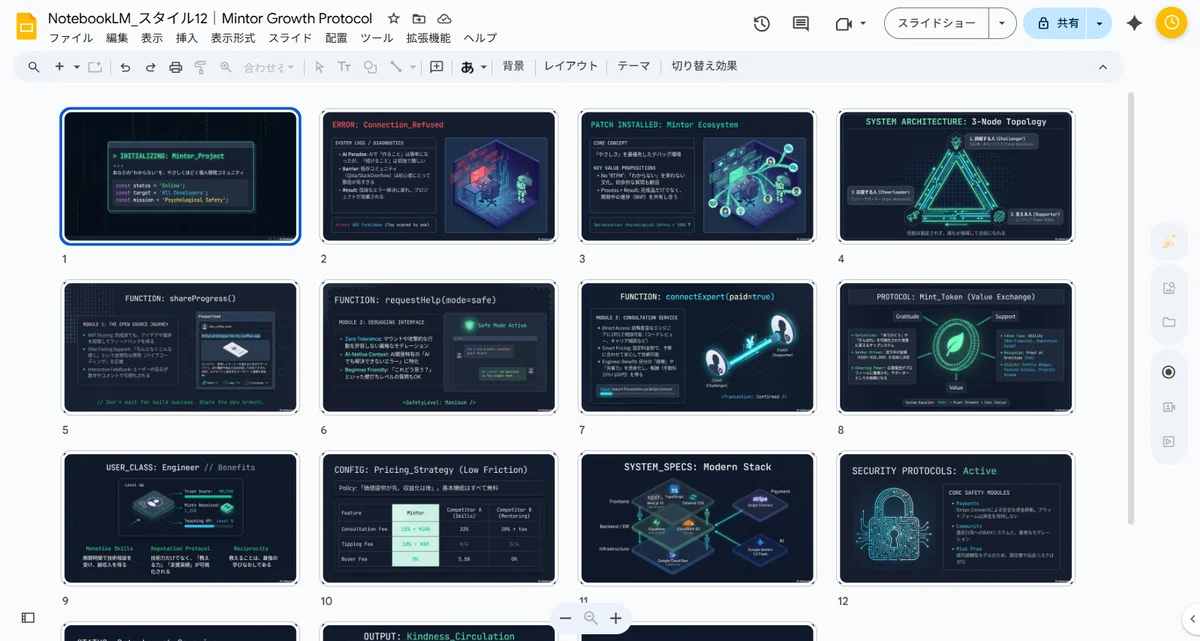
Task: Select slide 8 Mint_Token thumbnail
Action: 956,347
